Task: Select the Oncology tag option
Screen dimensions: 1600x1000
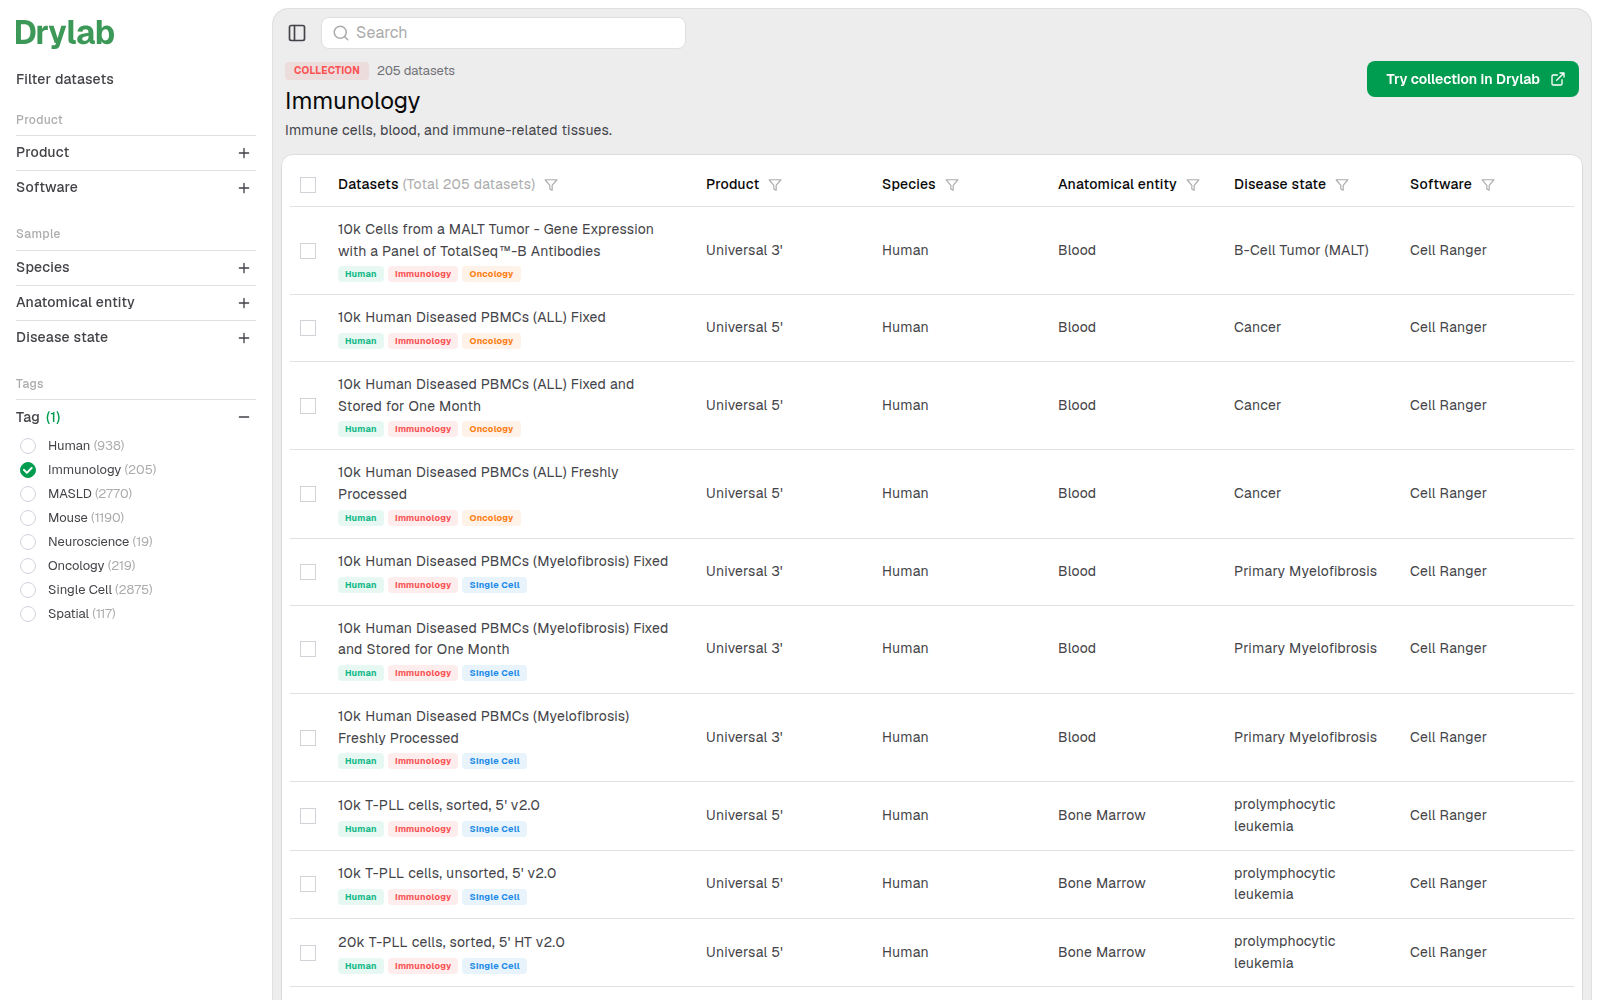Action: (x=28, y=566)
